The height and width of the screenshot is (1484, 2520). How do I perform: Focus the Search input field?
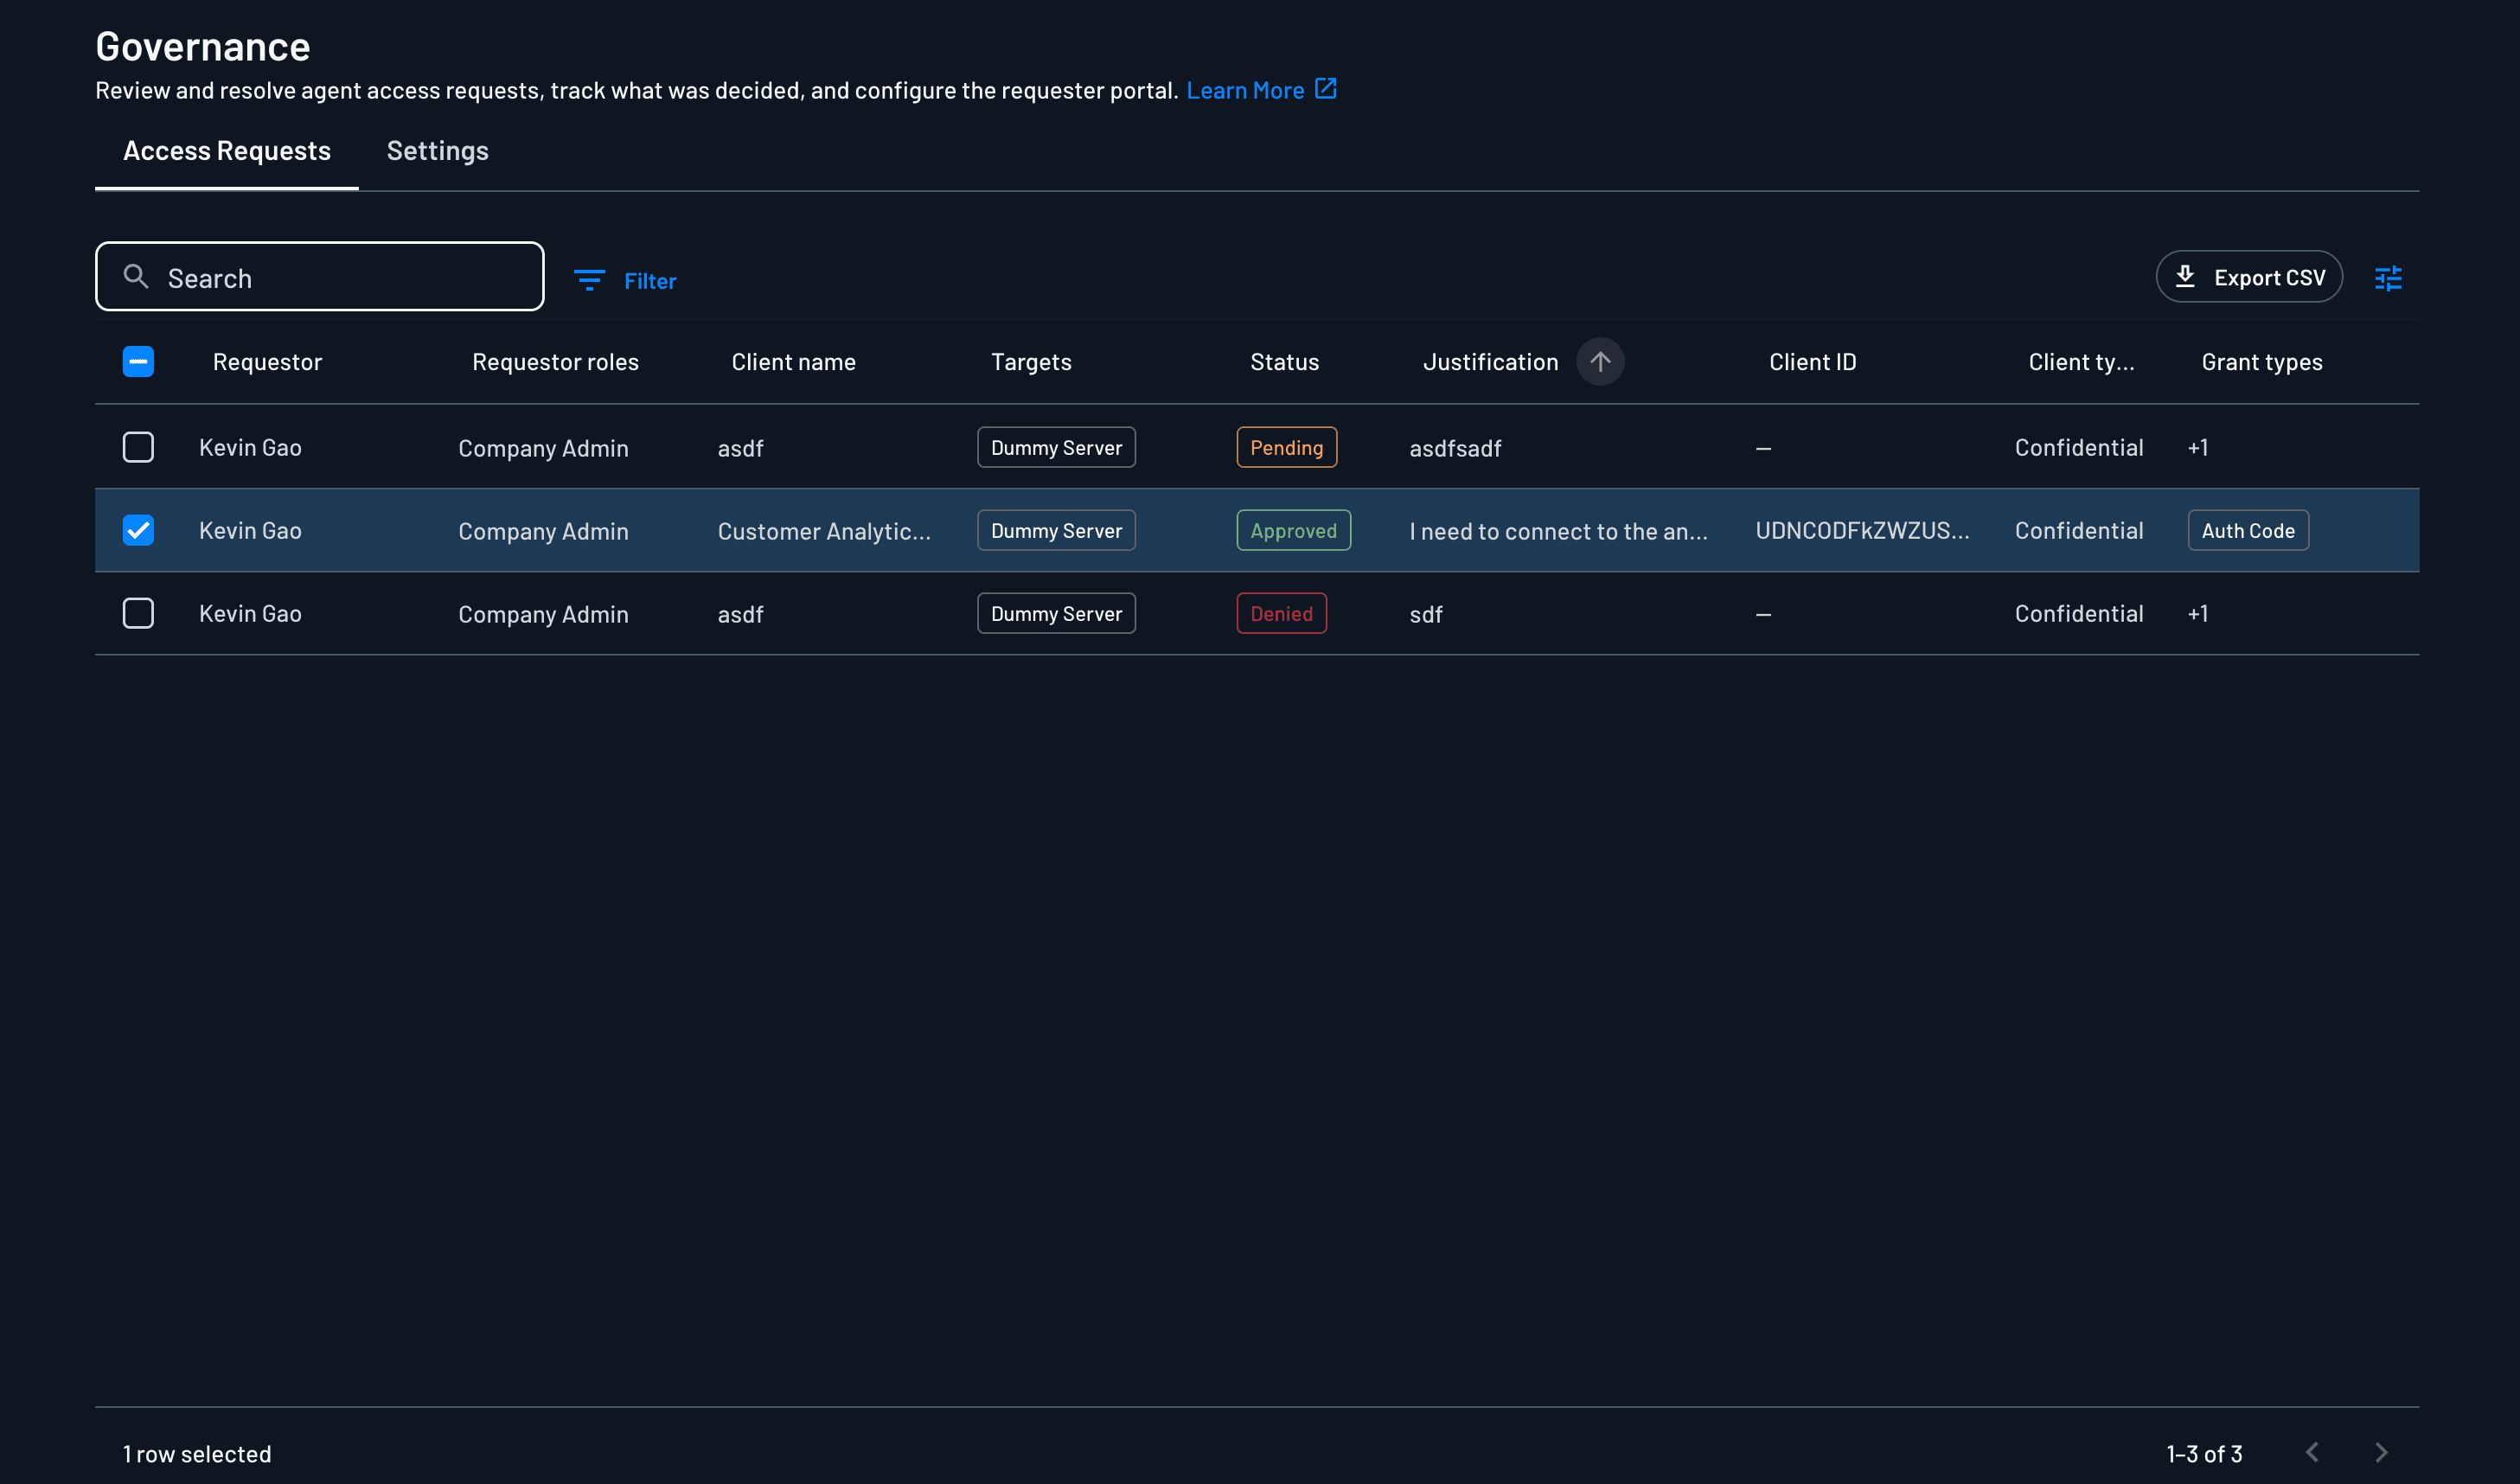(x=320, y=277)
